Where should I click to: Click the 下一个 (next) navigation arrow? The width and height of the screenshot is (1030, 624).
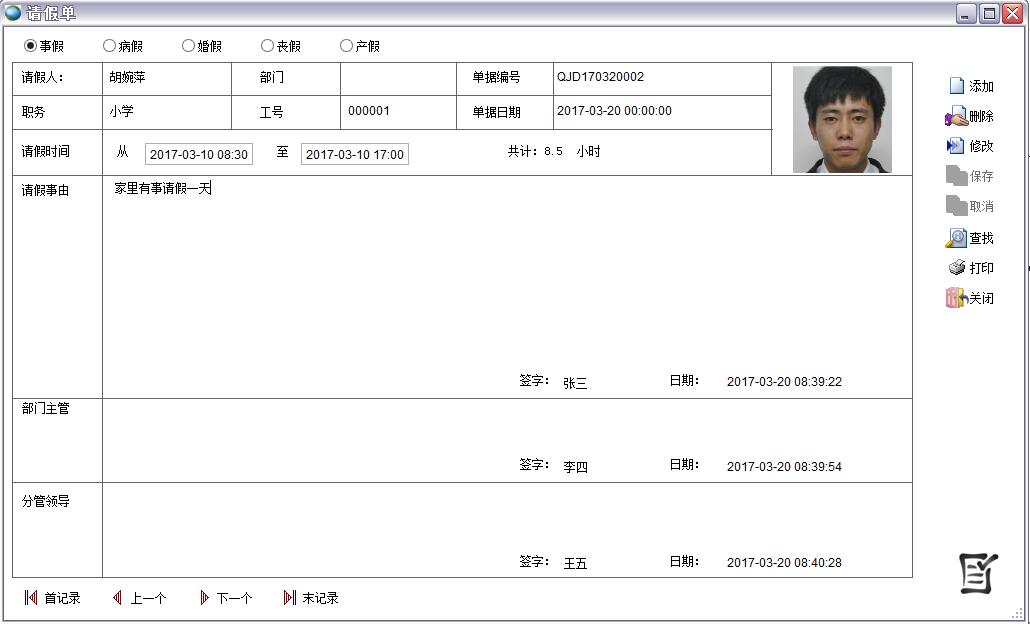pos(228,598)
